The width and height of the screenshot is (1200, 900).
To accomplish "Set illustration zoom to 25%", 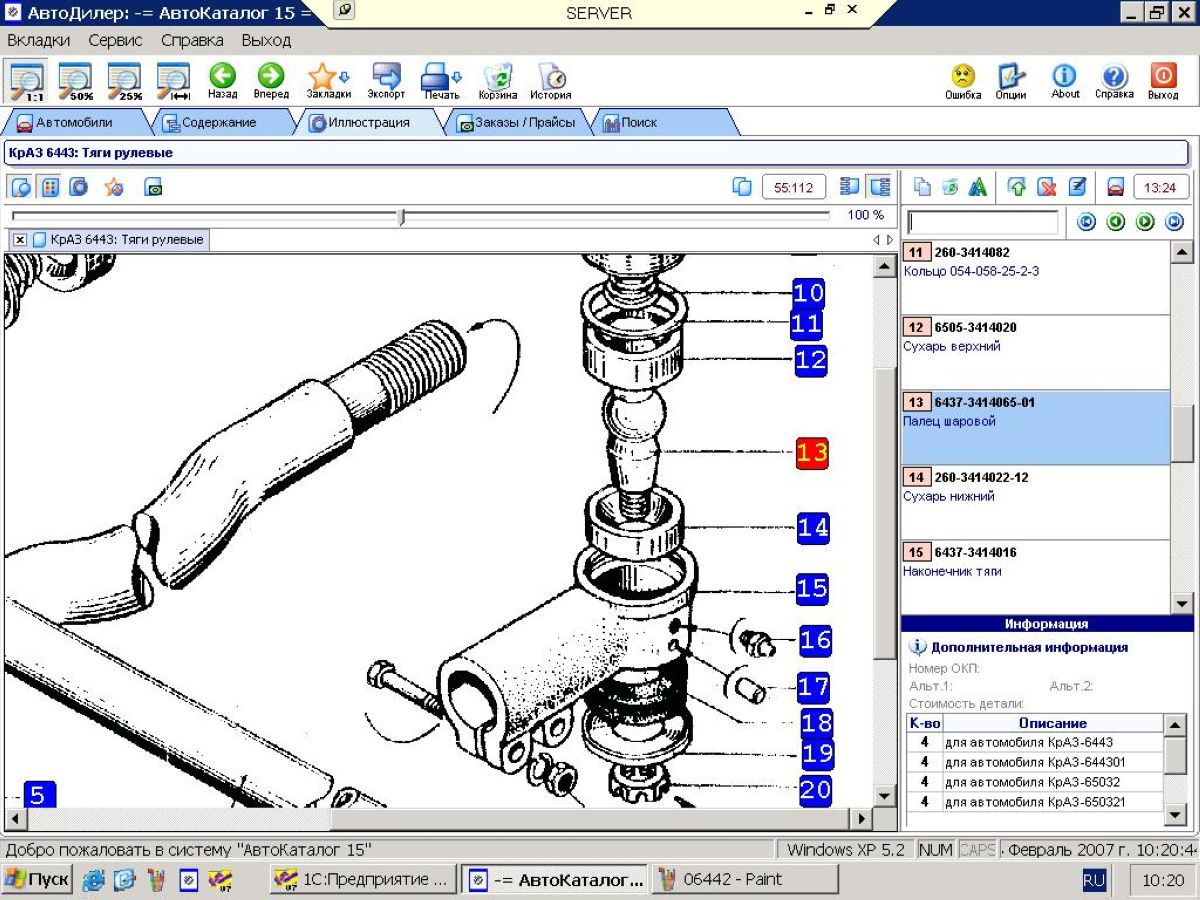I will coord(125,82).
